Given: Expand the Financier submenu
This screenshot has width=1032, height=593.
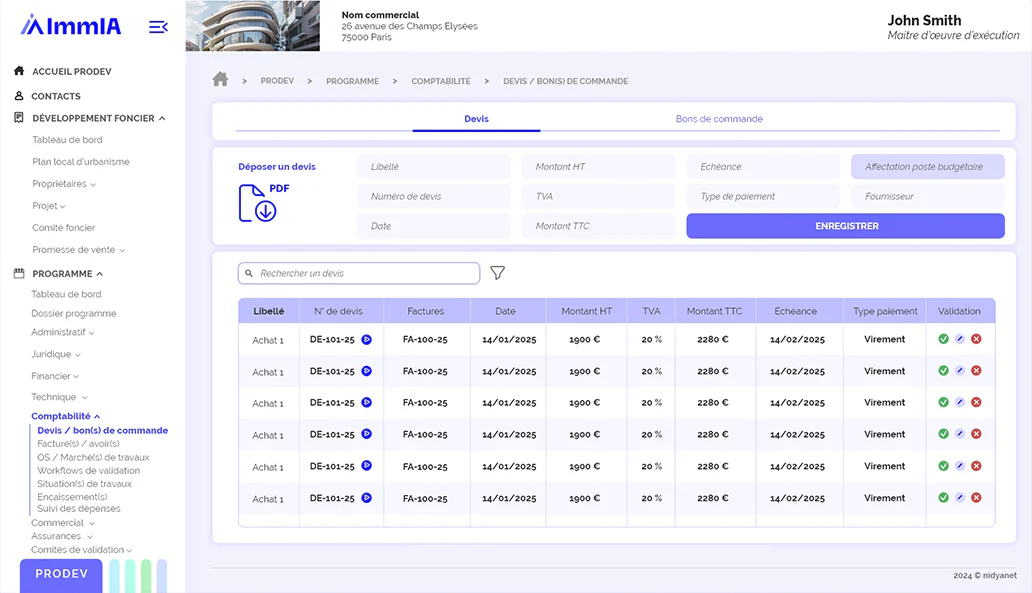Looking at the screenshot, I should tap(76, 376).
